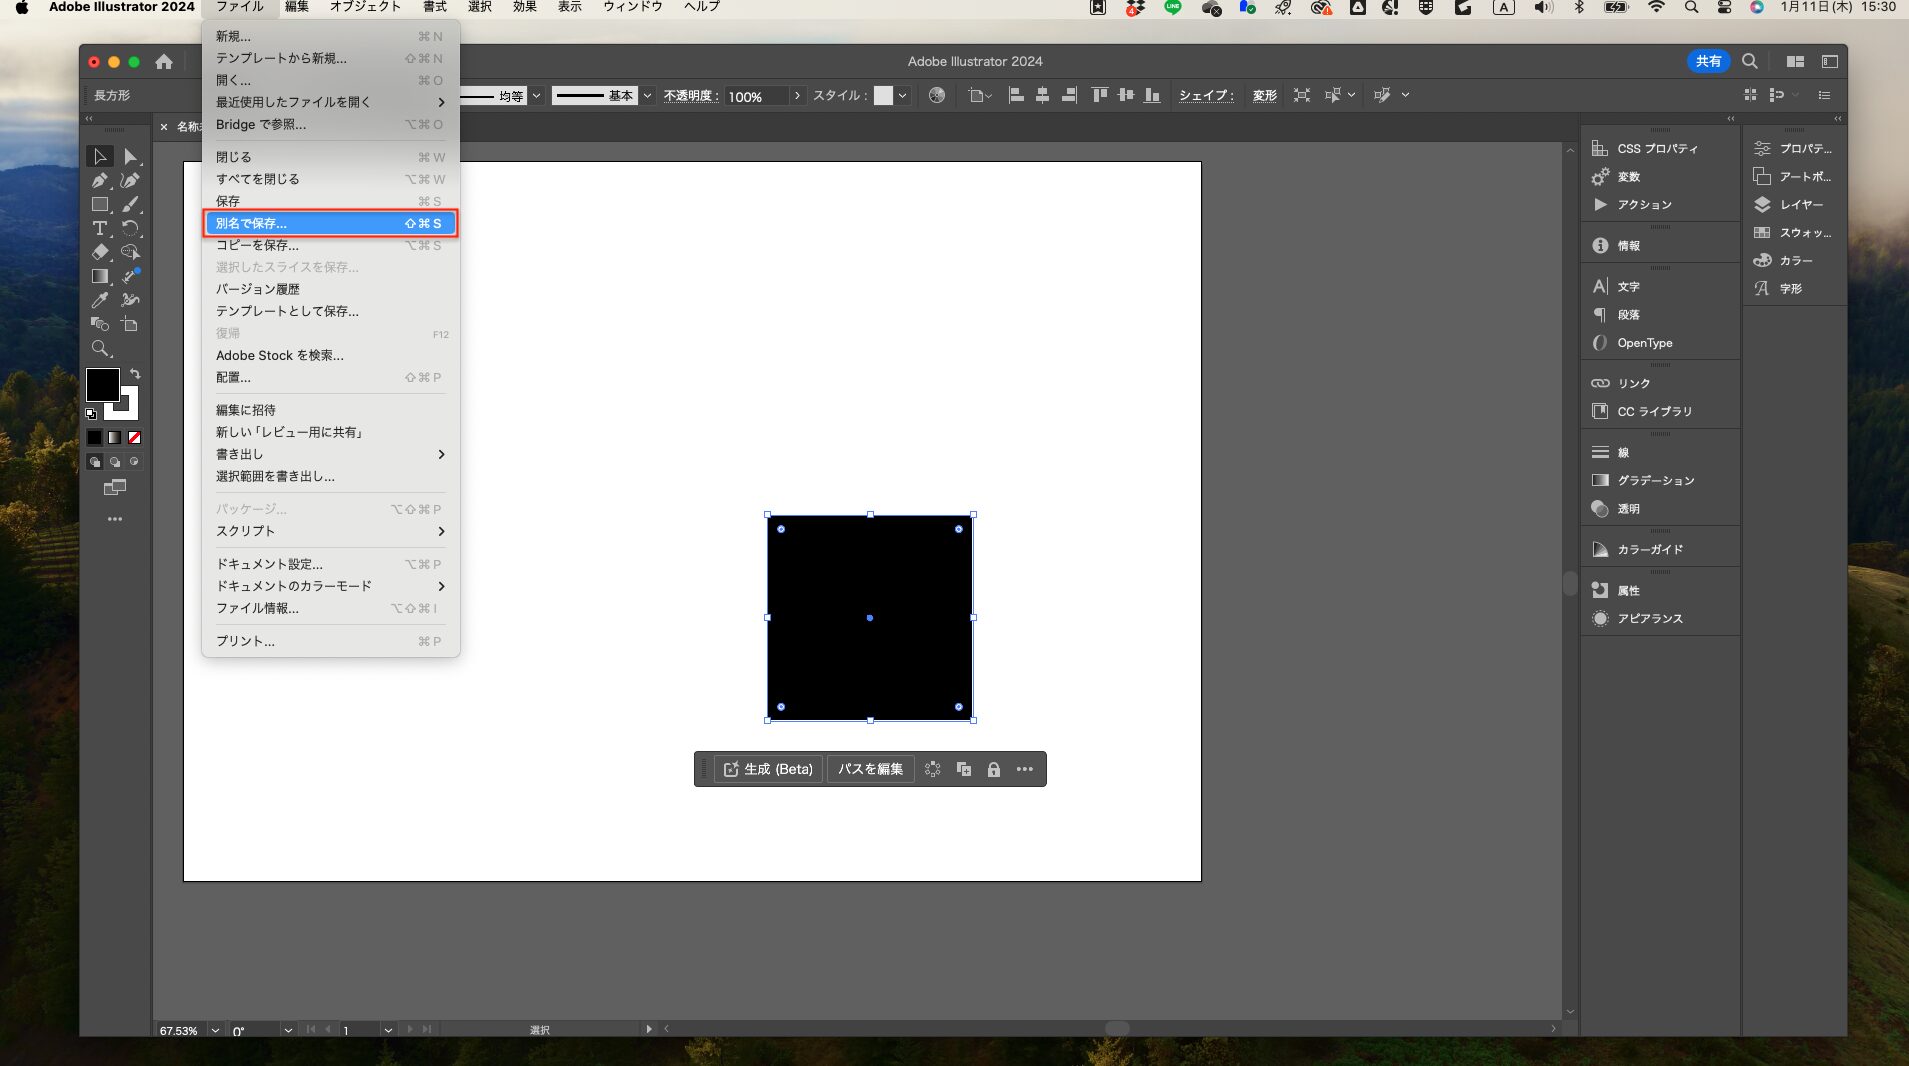The image size is (1909, 1066).
Task: Choose ドキュメント設定... menu item
Action: pyautogui.click(x=330, y=564)
